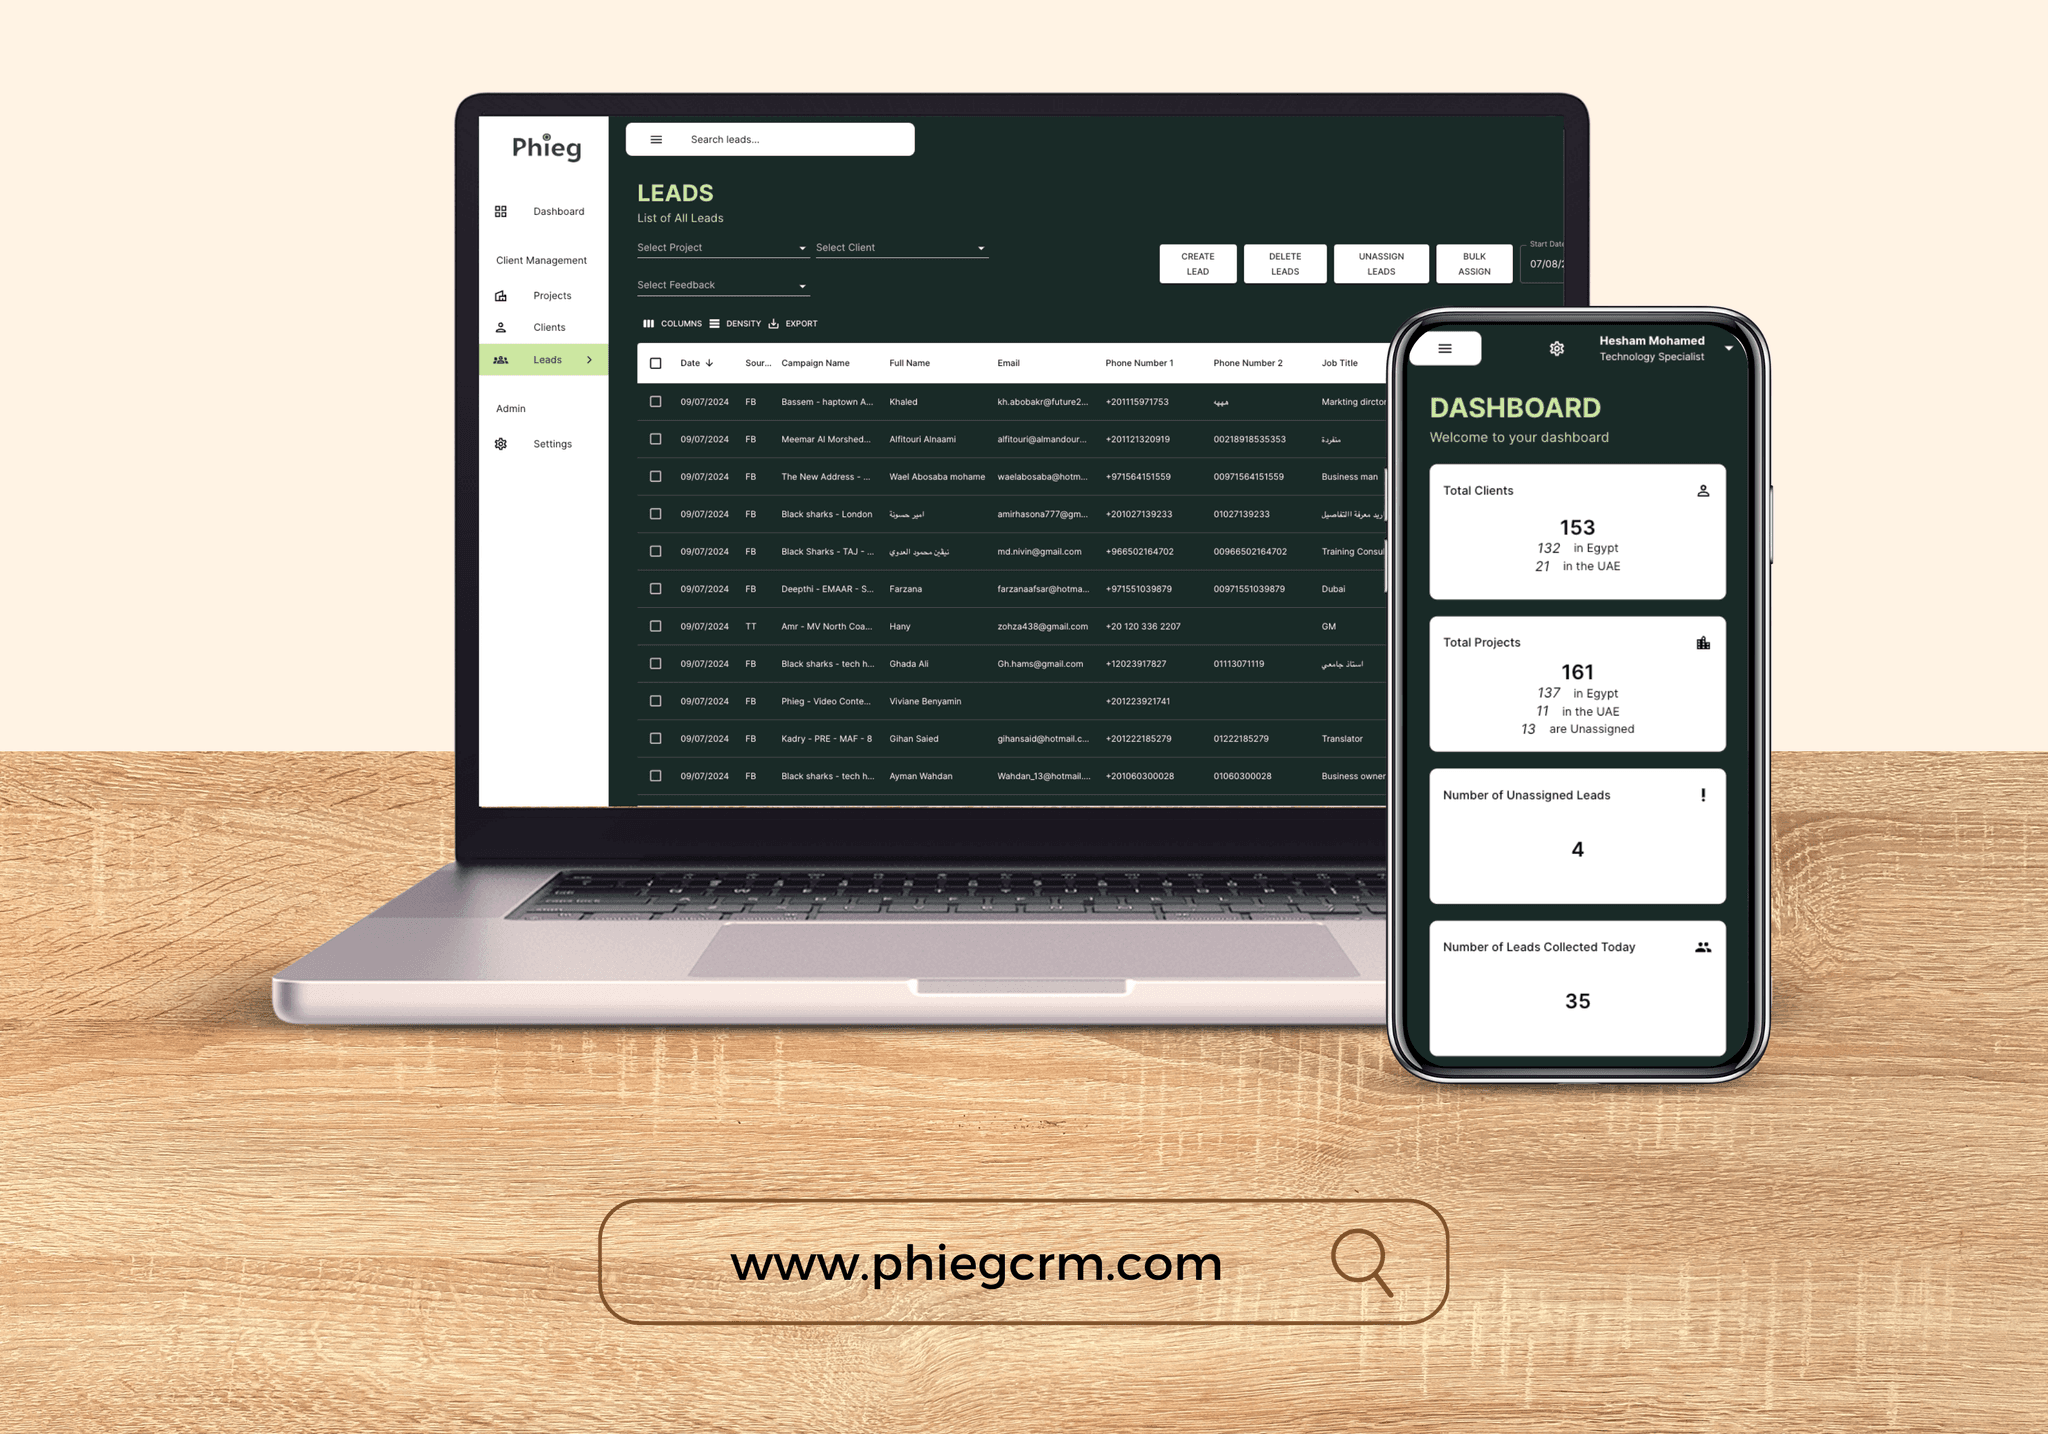Click the Projects icon in sidebar
2048x1434 pixels.
coord(501,296)
